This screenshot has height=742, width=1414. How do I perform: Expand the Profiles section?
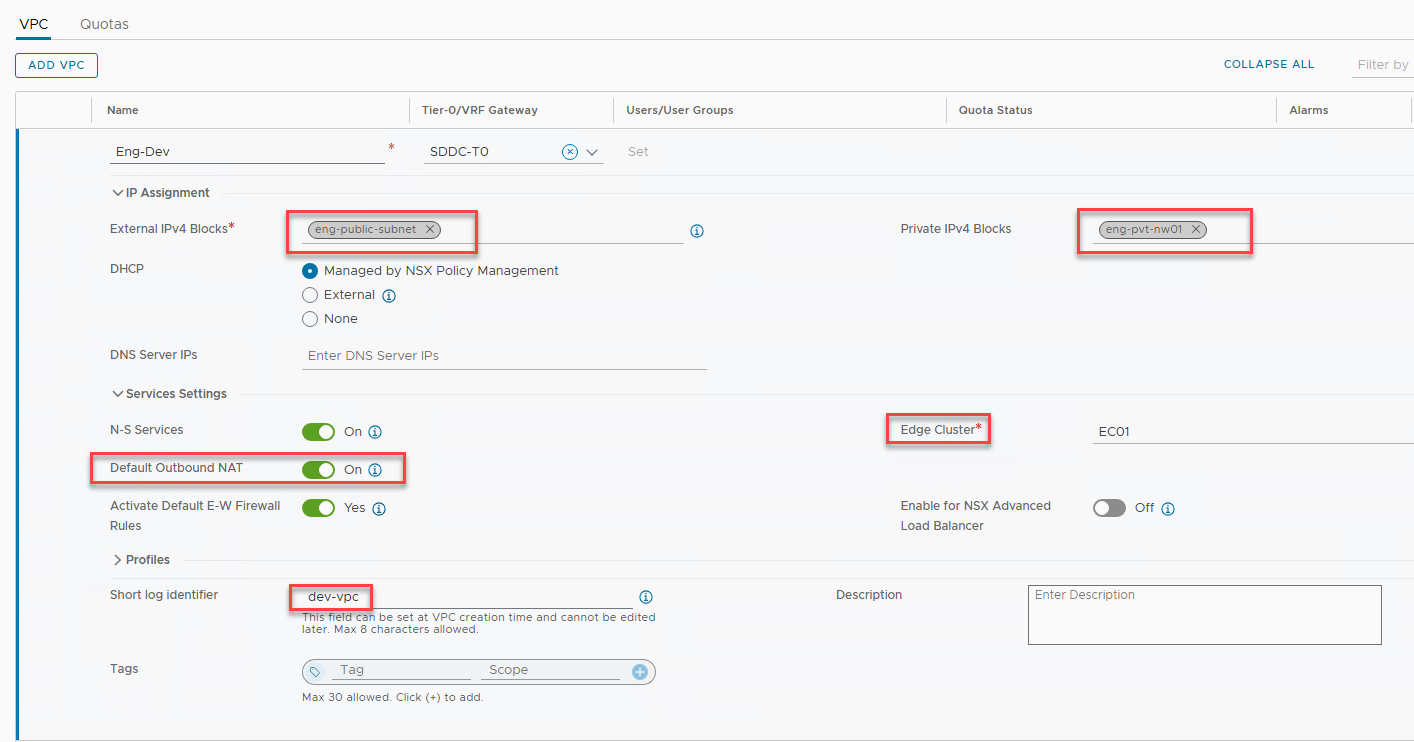[118, 560]
